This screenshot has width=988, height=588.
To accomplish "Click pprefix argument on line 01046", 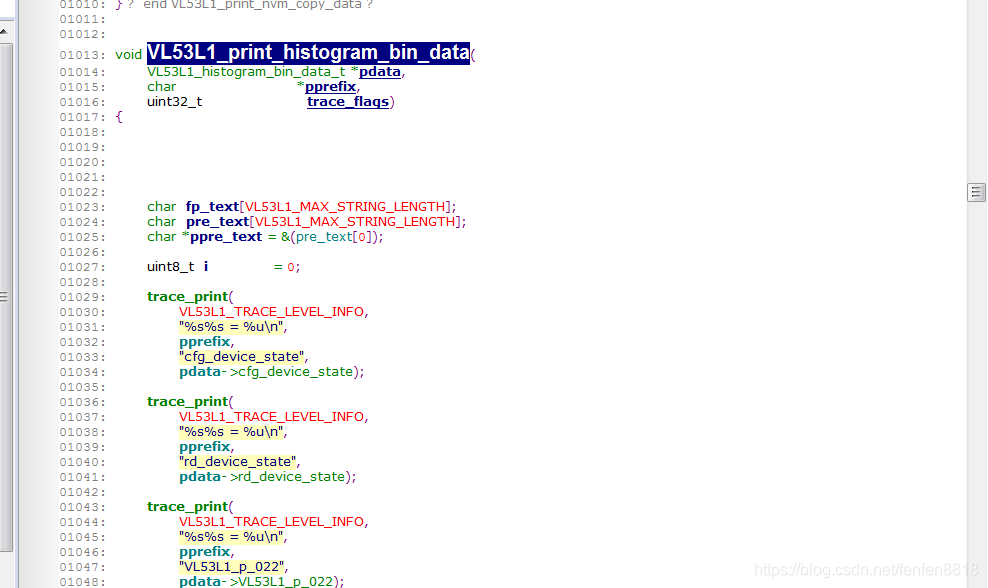I will (x=205, y=552).
